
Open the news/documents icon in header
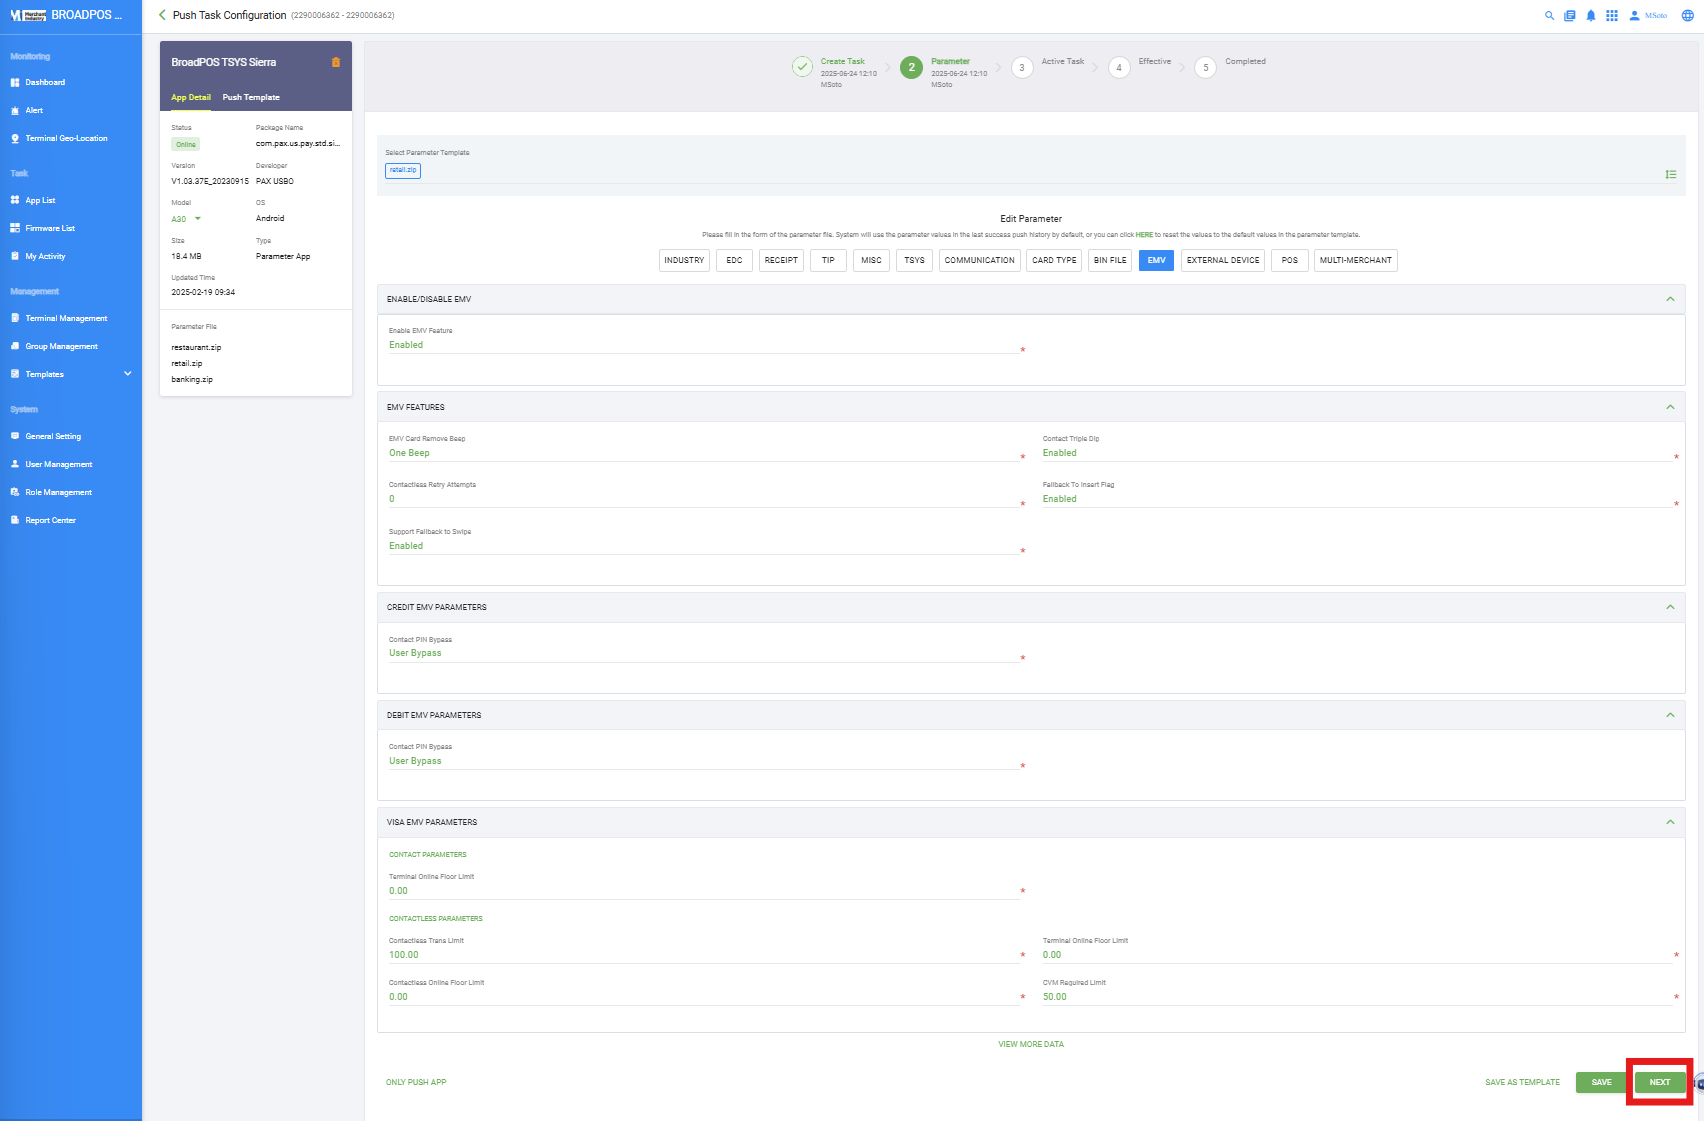[x=1570, y=15]
